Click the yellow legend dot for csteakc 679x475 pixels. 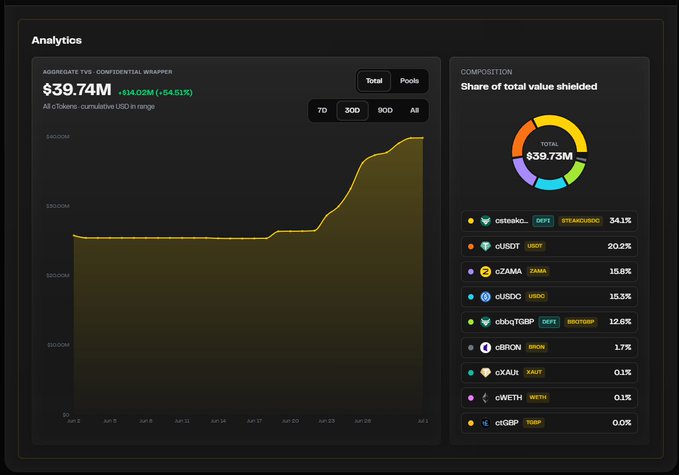coord(471,221)
